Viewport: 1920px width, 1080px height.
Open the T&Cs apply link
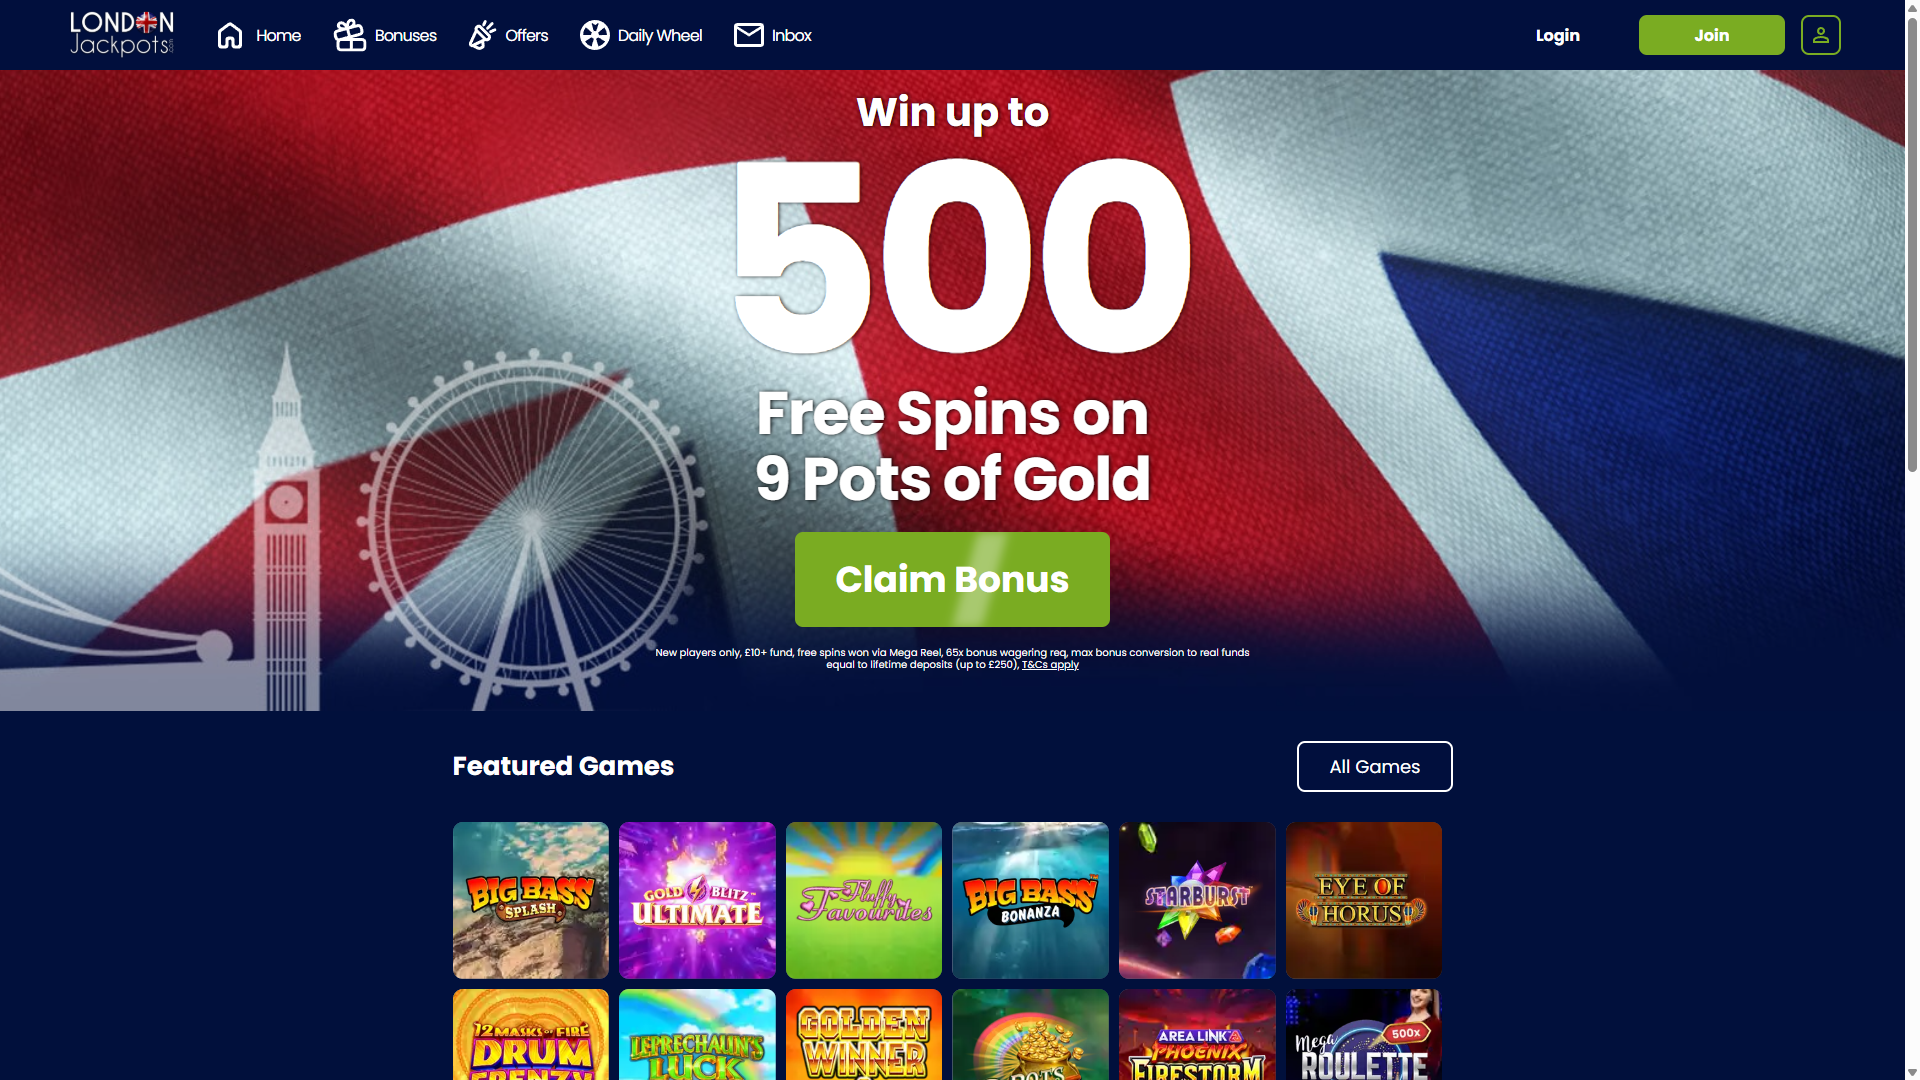pyautogui.click(x=1050, y=664)
